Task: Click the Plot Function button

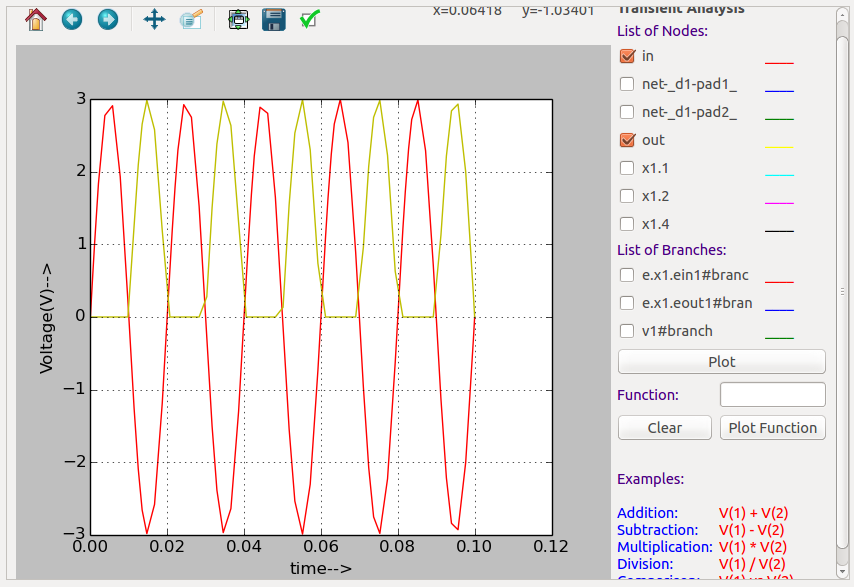Action: coord(773,427)
